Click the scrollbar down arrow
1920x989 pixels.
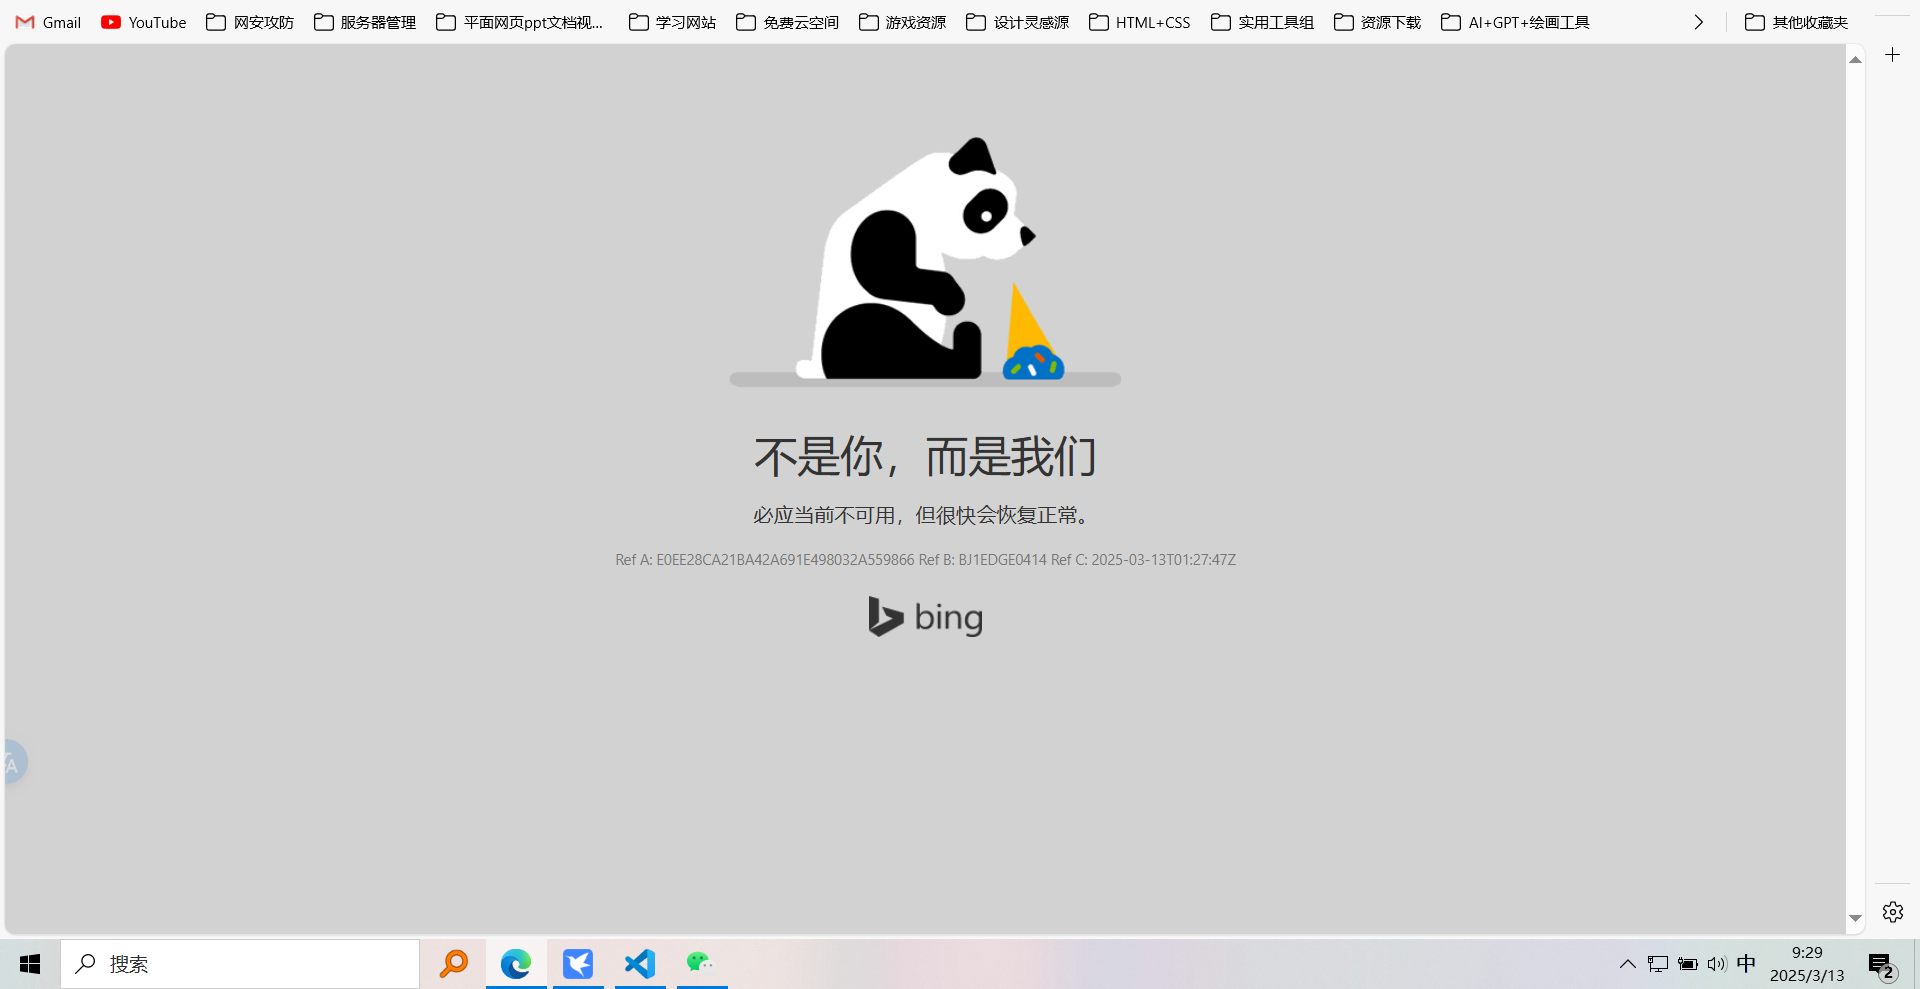tap(1855, 918)
